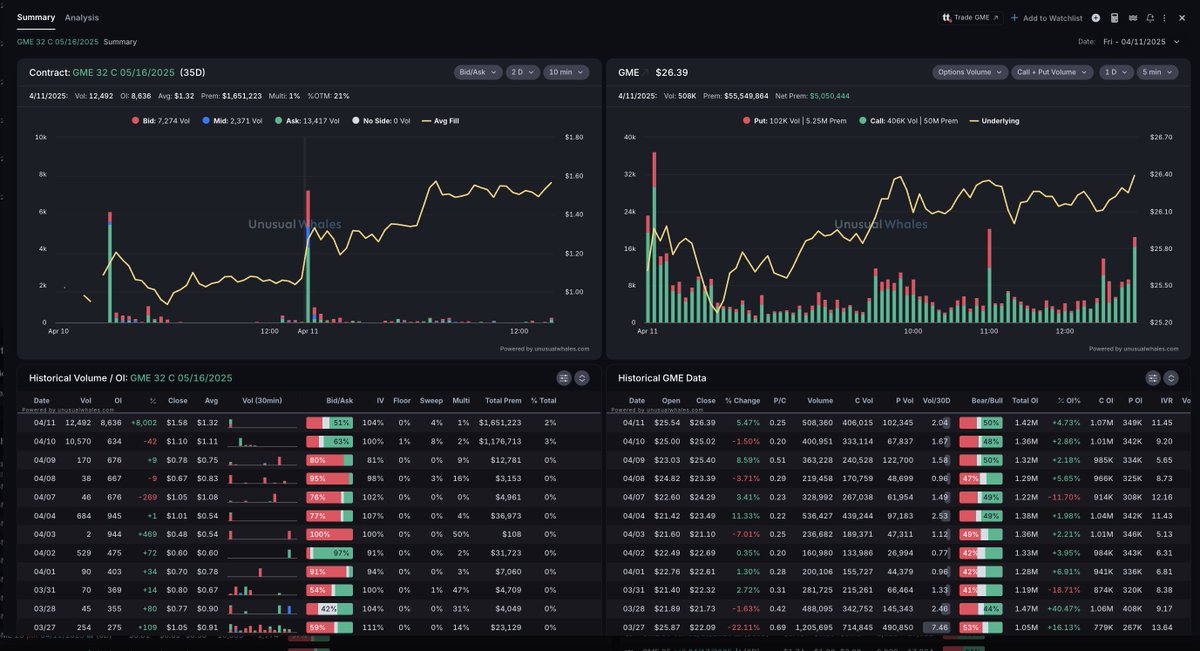Click the 97% Bid/Ask bar in 04/02 row
1200x651 pixels.
click(x=329, y=553)
